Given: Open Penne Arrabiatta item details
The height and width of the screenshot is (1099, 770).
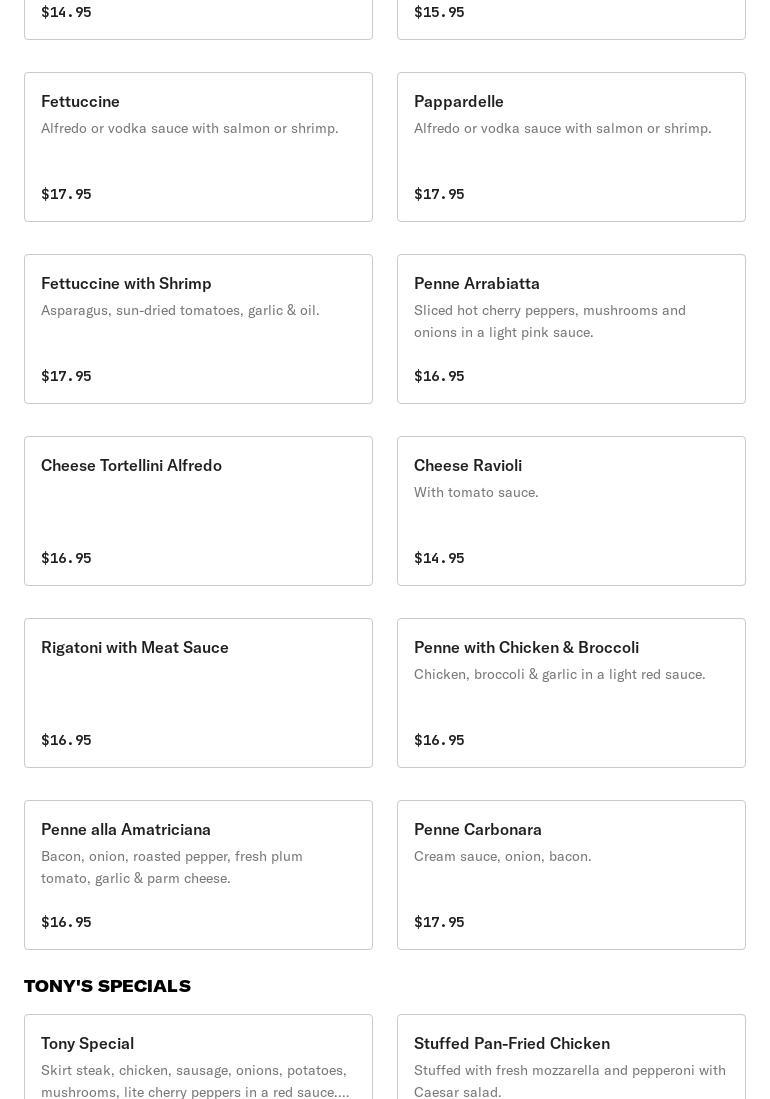Looking at the screenshot, I should pyautogui.click(x=571, y=329).
